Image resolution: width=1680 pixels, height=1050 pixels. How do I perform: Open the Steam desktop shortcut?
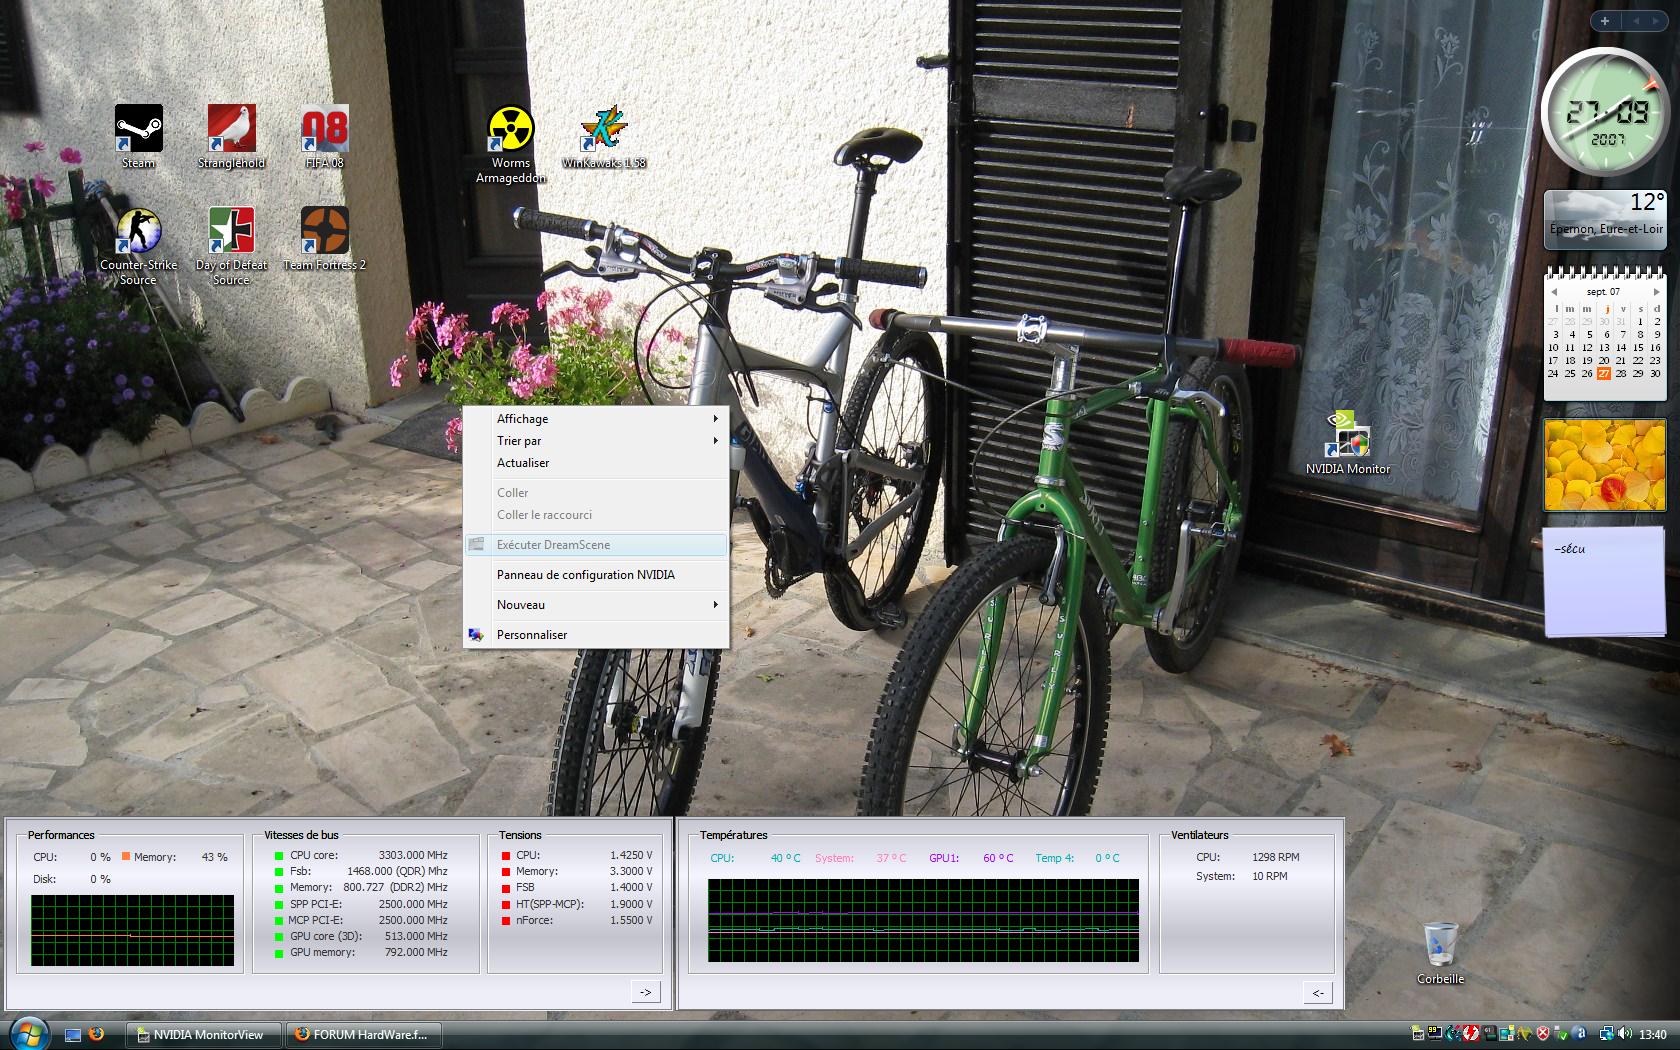[138, 130]
